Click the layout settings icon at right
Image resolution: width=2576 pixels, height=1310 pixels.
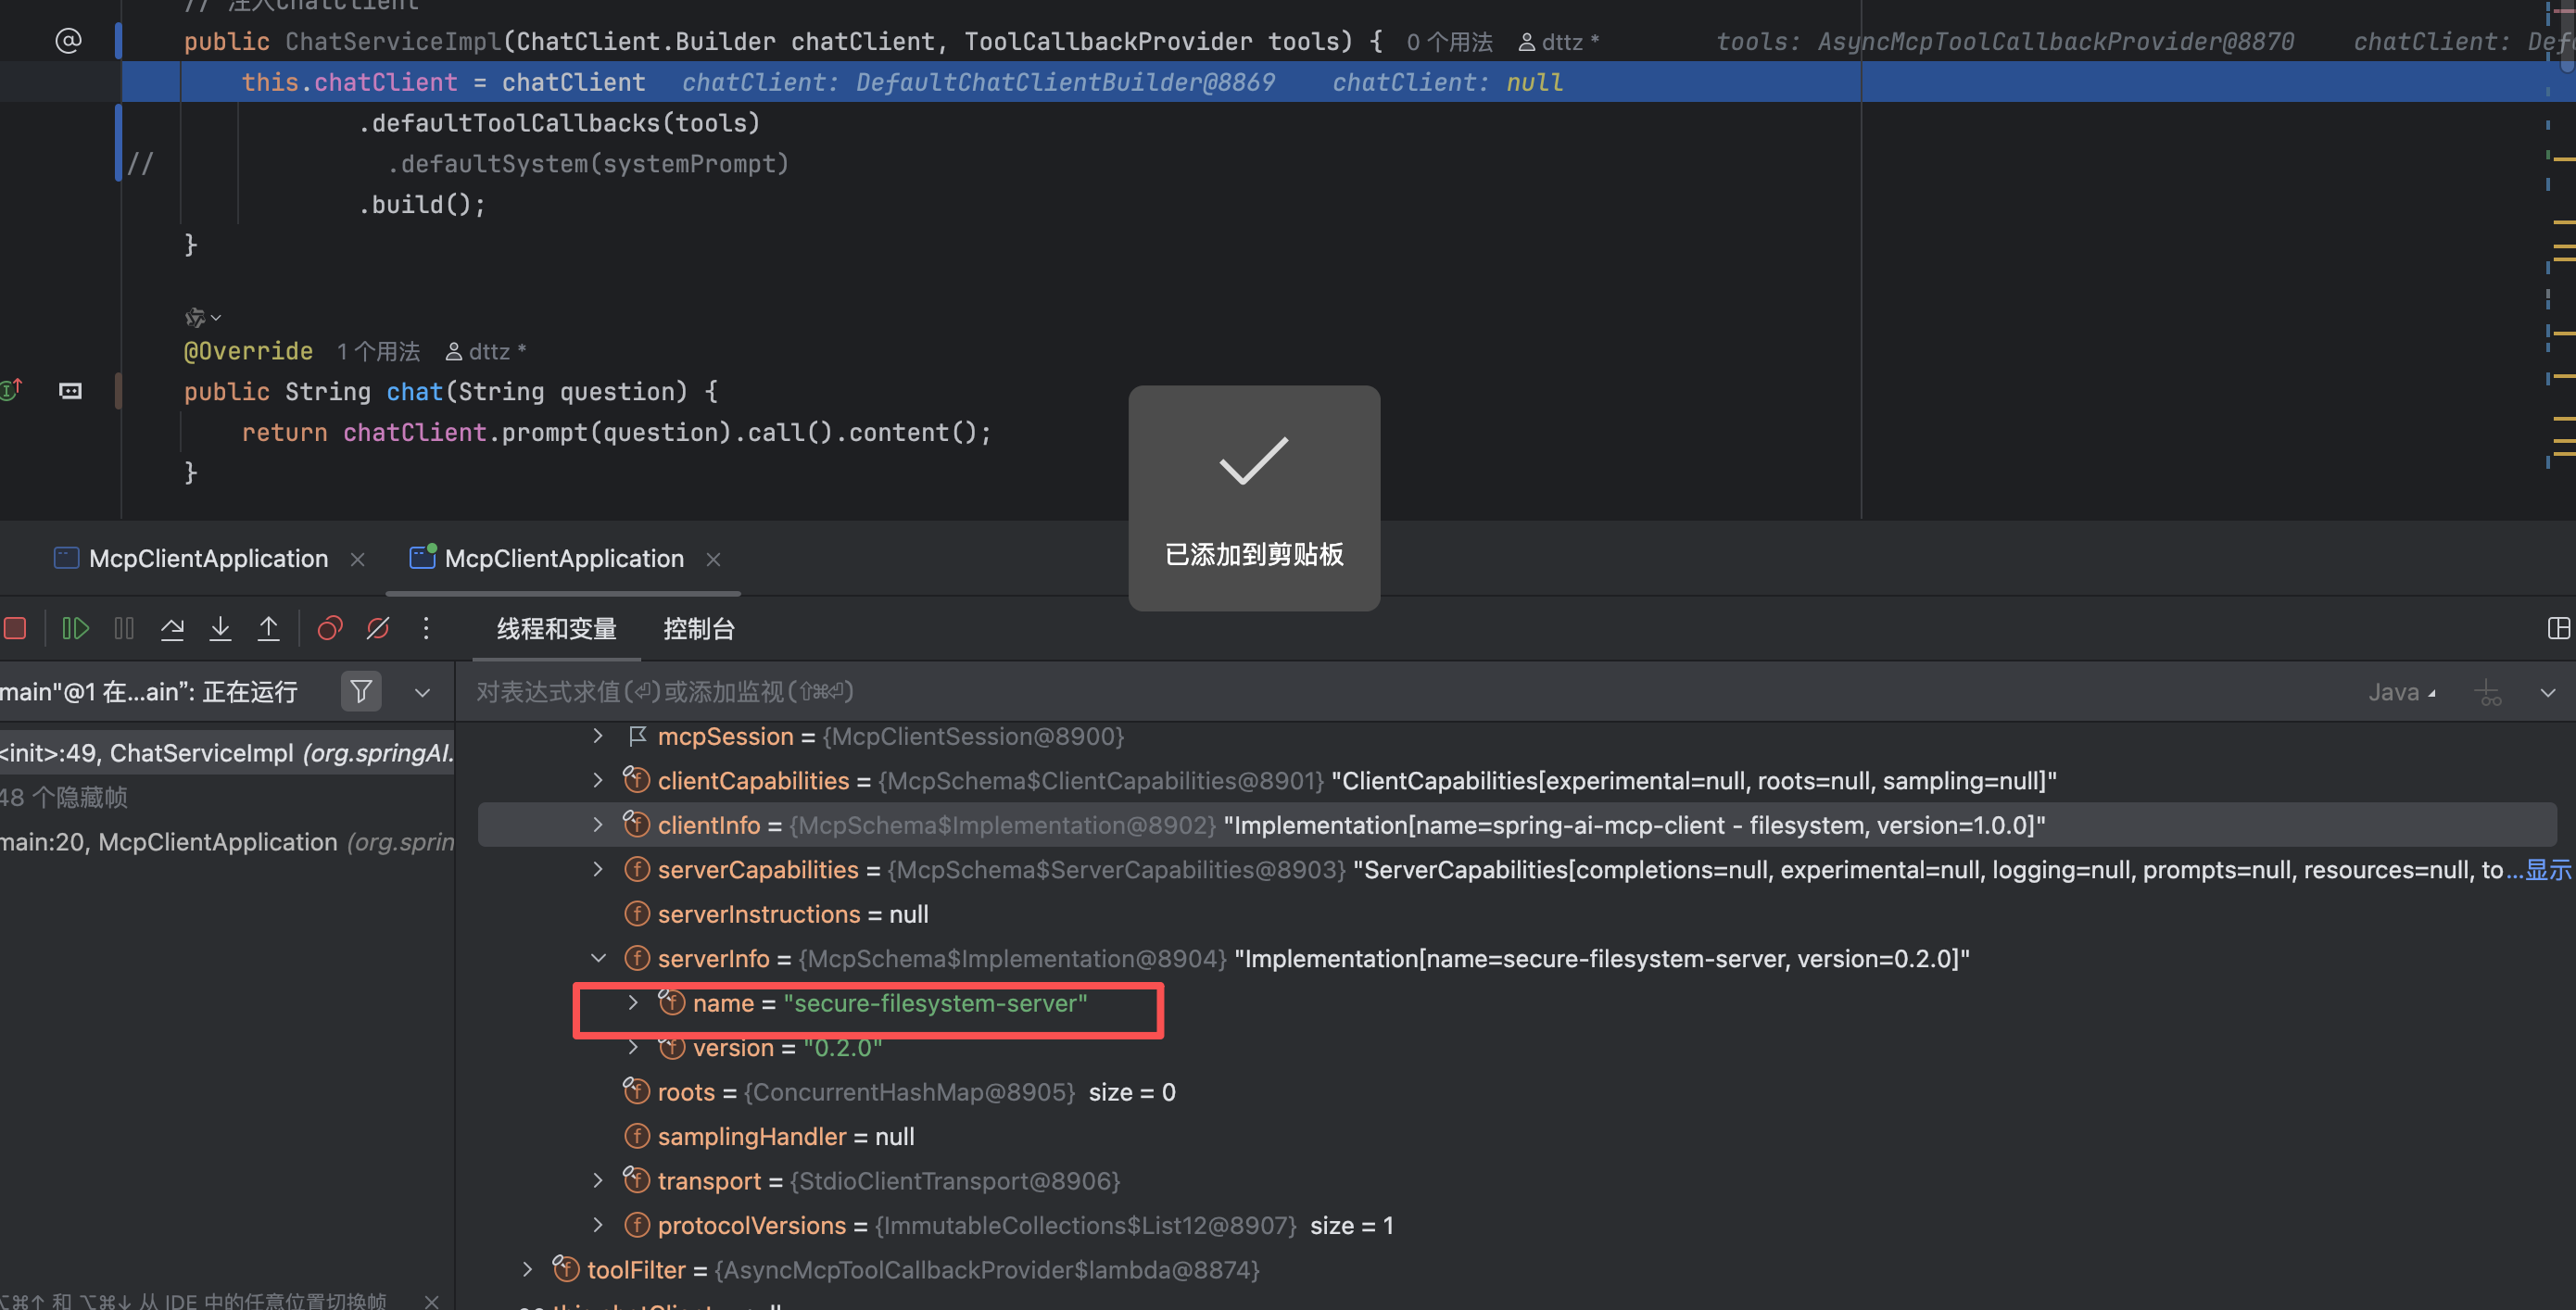[2558, 628]
